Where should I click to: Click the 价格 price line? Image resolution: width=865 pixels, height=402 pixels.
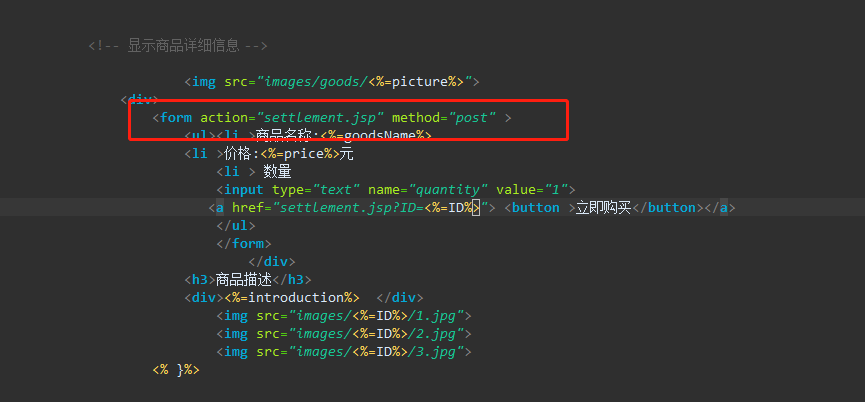(x=269, y=154)
